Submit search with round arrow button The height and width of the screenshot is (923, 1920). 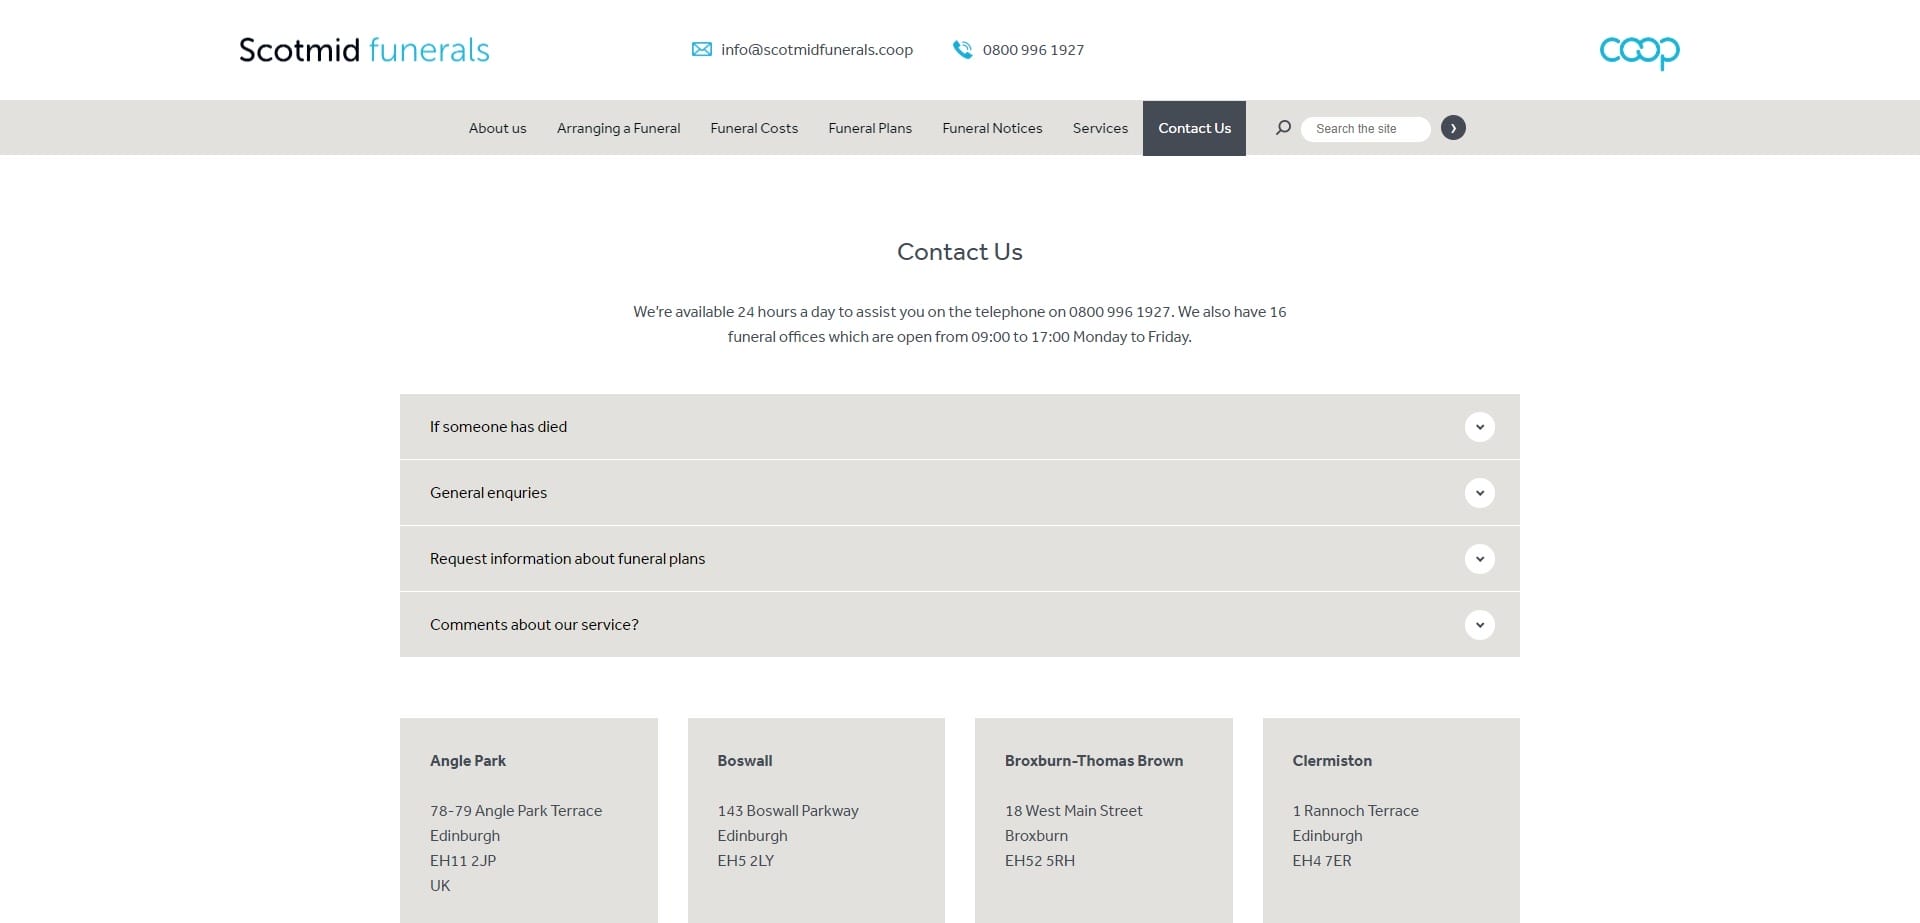pos(1453,128)
